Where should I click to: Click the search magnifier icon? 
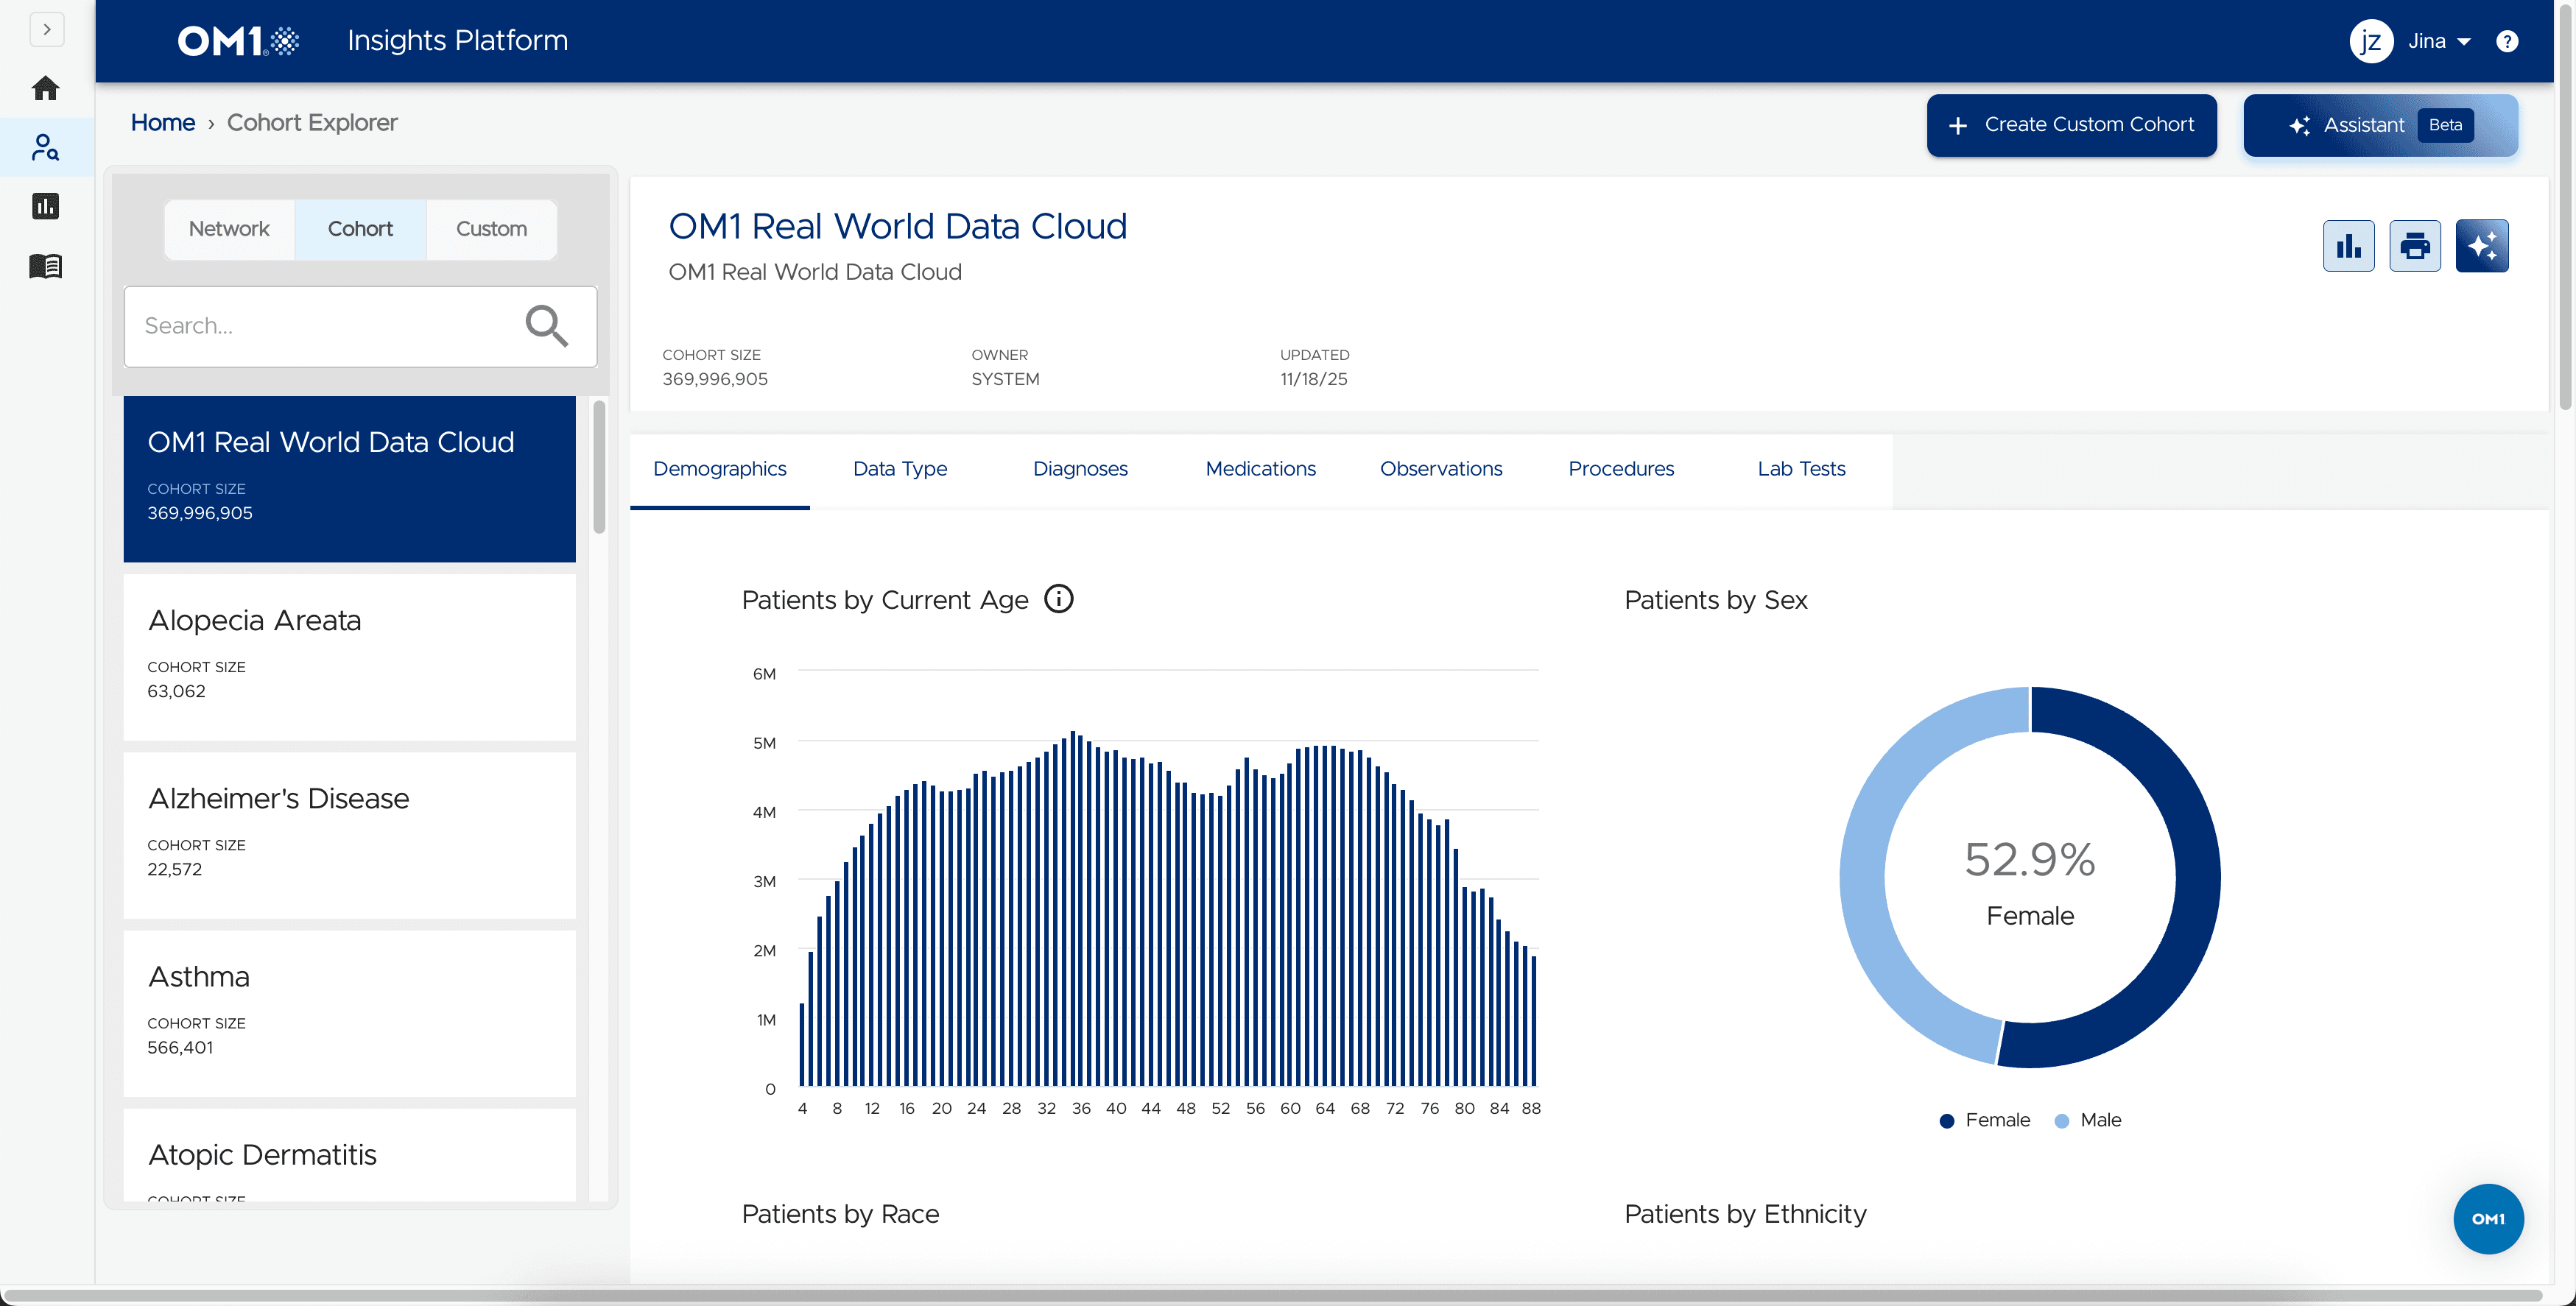click(547, 326)
